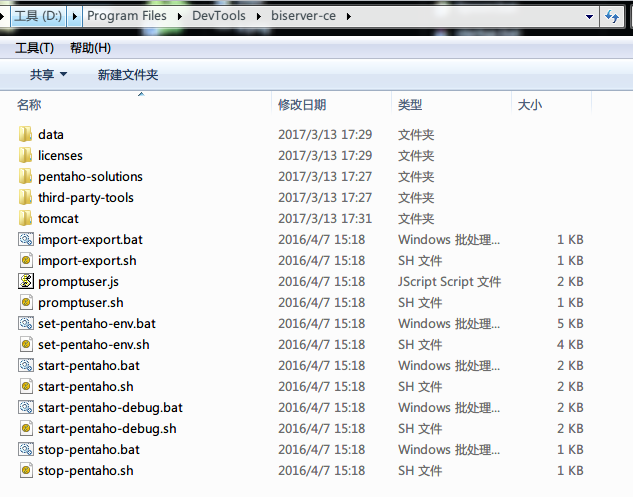Open the 帮助(H) menu

click(x=90, y=48)
